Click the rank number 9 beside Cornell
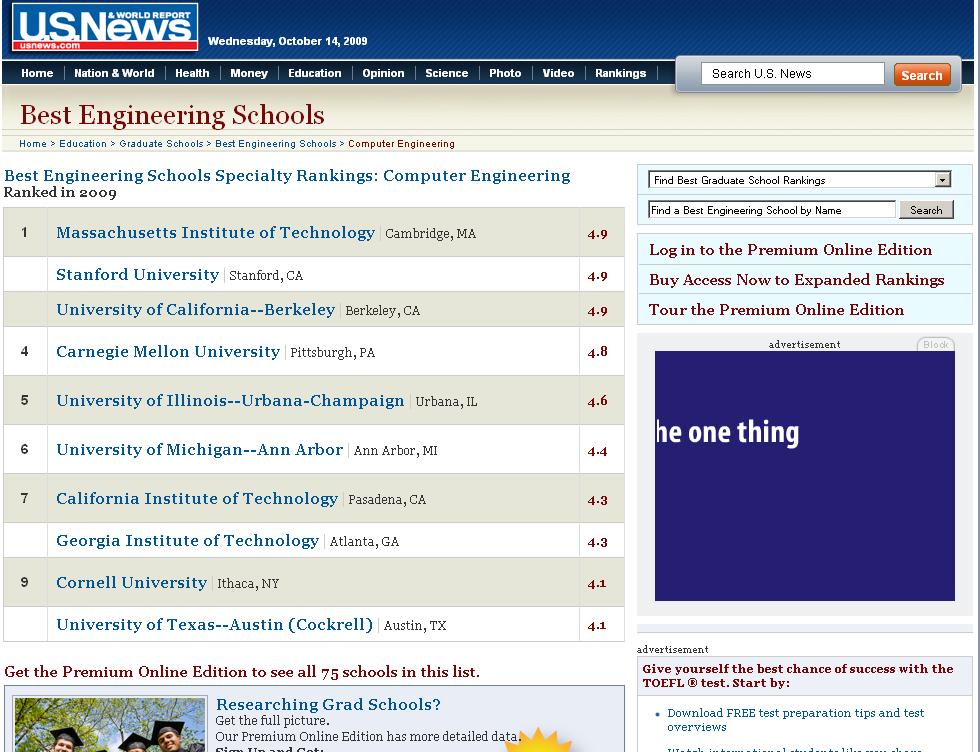This screenshot has width=980, height=752. click(24, 582)
